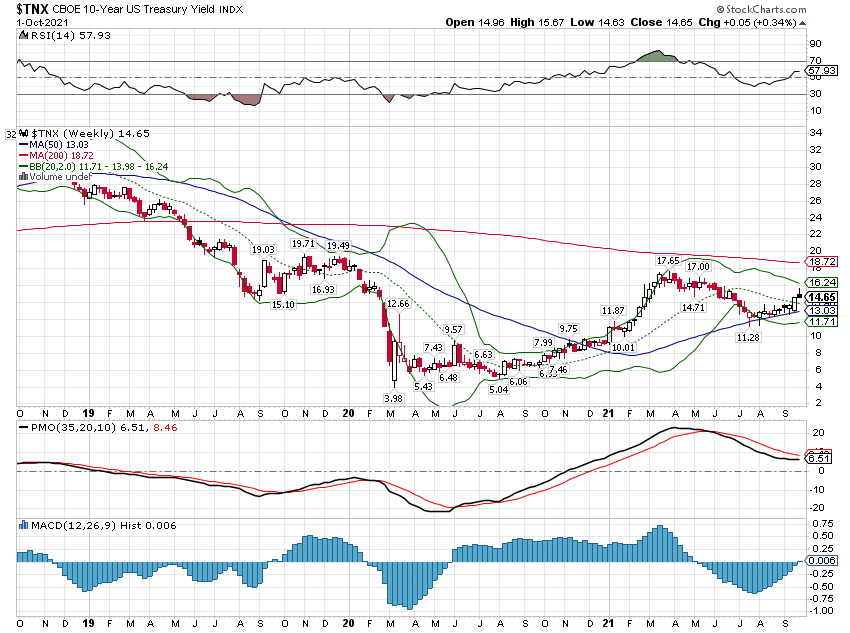Click the red PMO signal value '8.46'
Viewport: 850px width, 633px height.
tap(165, 428)
